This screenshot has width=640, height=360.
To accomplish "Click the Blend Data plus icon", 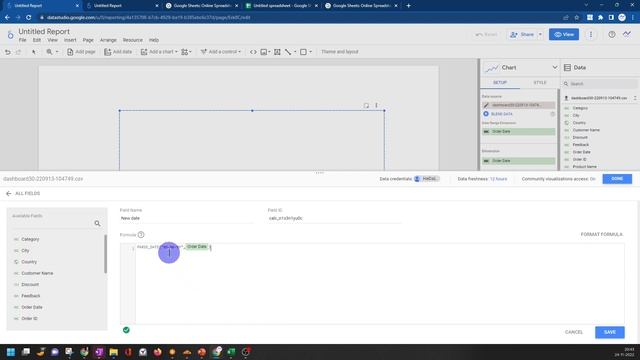I will [x=486, y=114].
